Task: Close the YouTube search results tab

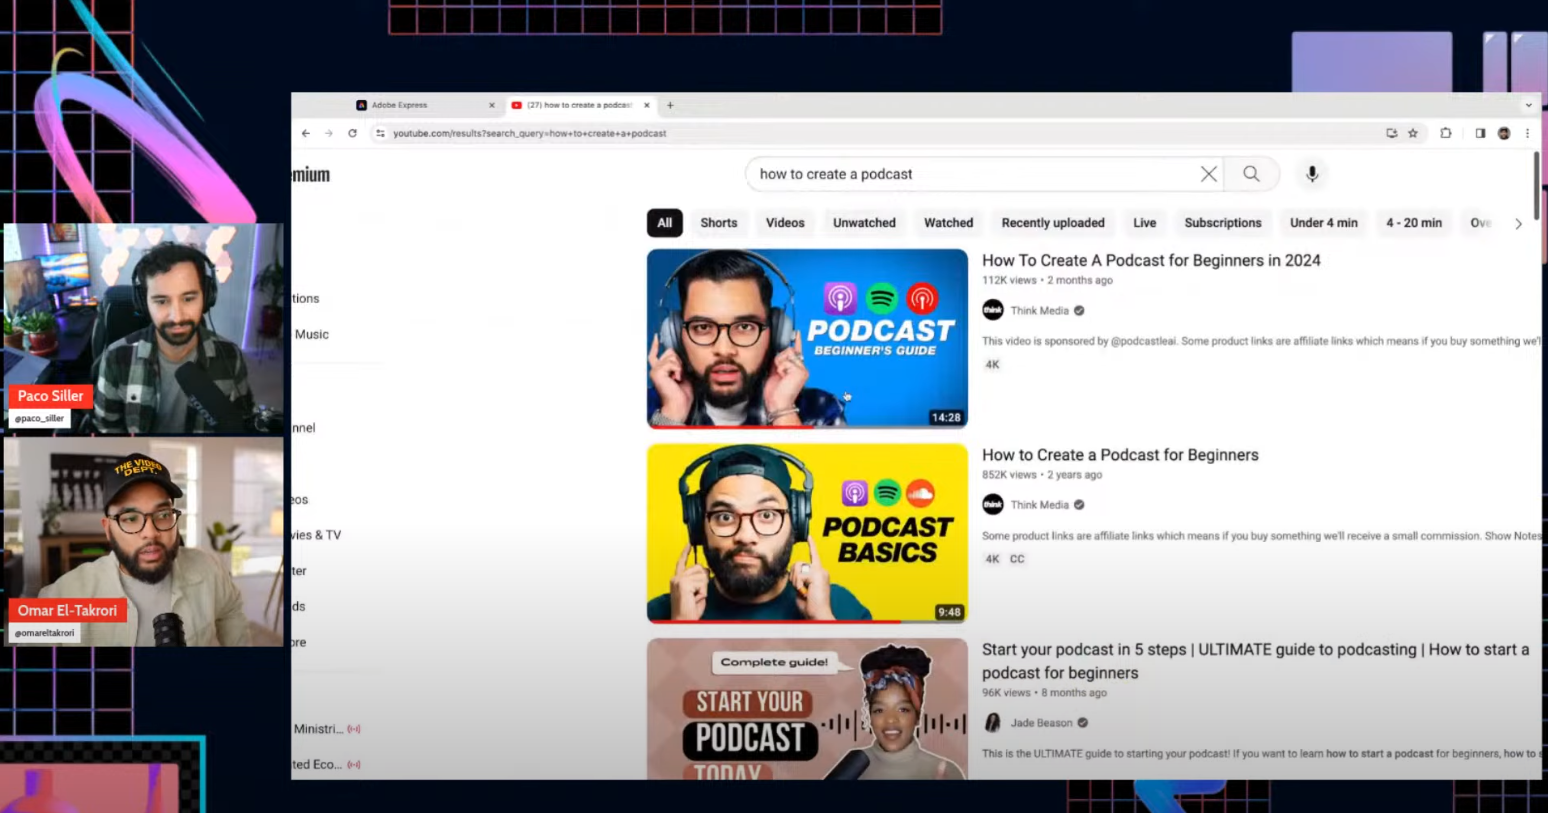Action: pos(646,105)
